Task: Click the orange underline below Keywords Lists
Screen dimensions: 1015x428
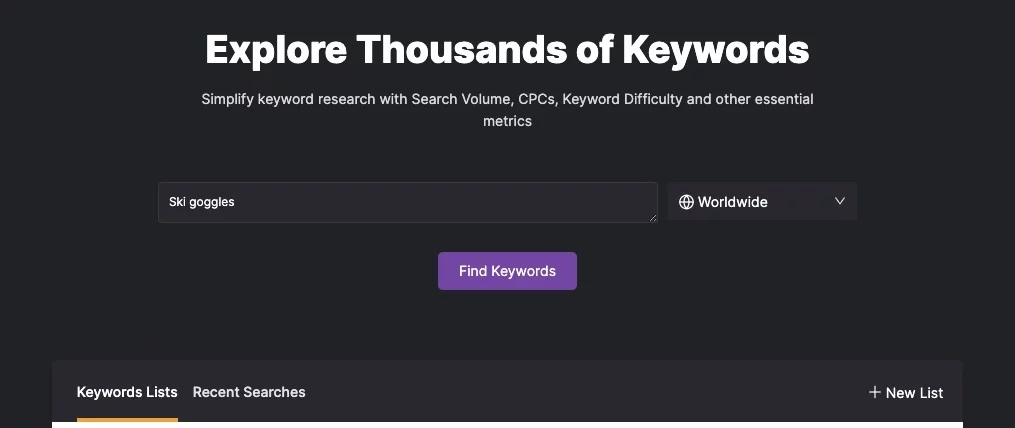Action: point(127,419)
